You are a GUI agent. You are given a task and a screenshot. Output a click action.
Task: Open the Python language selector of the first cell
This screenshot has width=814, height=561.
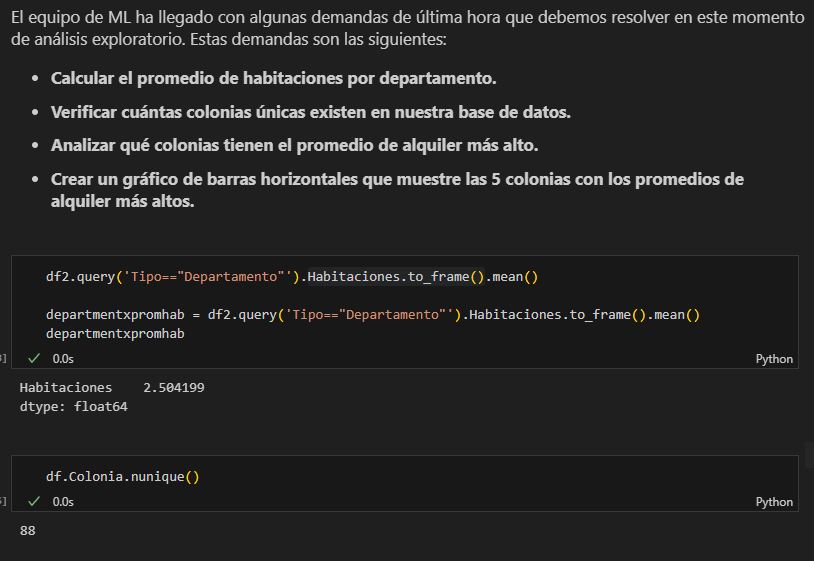[774, 359]
